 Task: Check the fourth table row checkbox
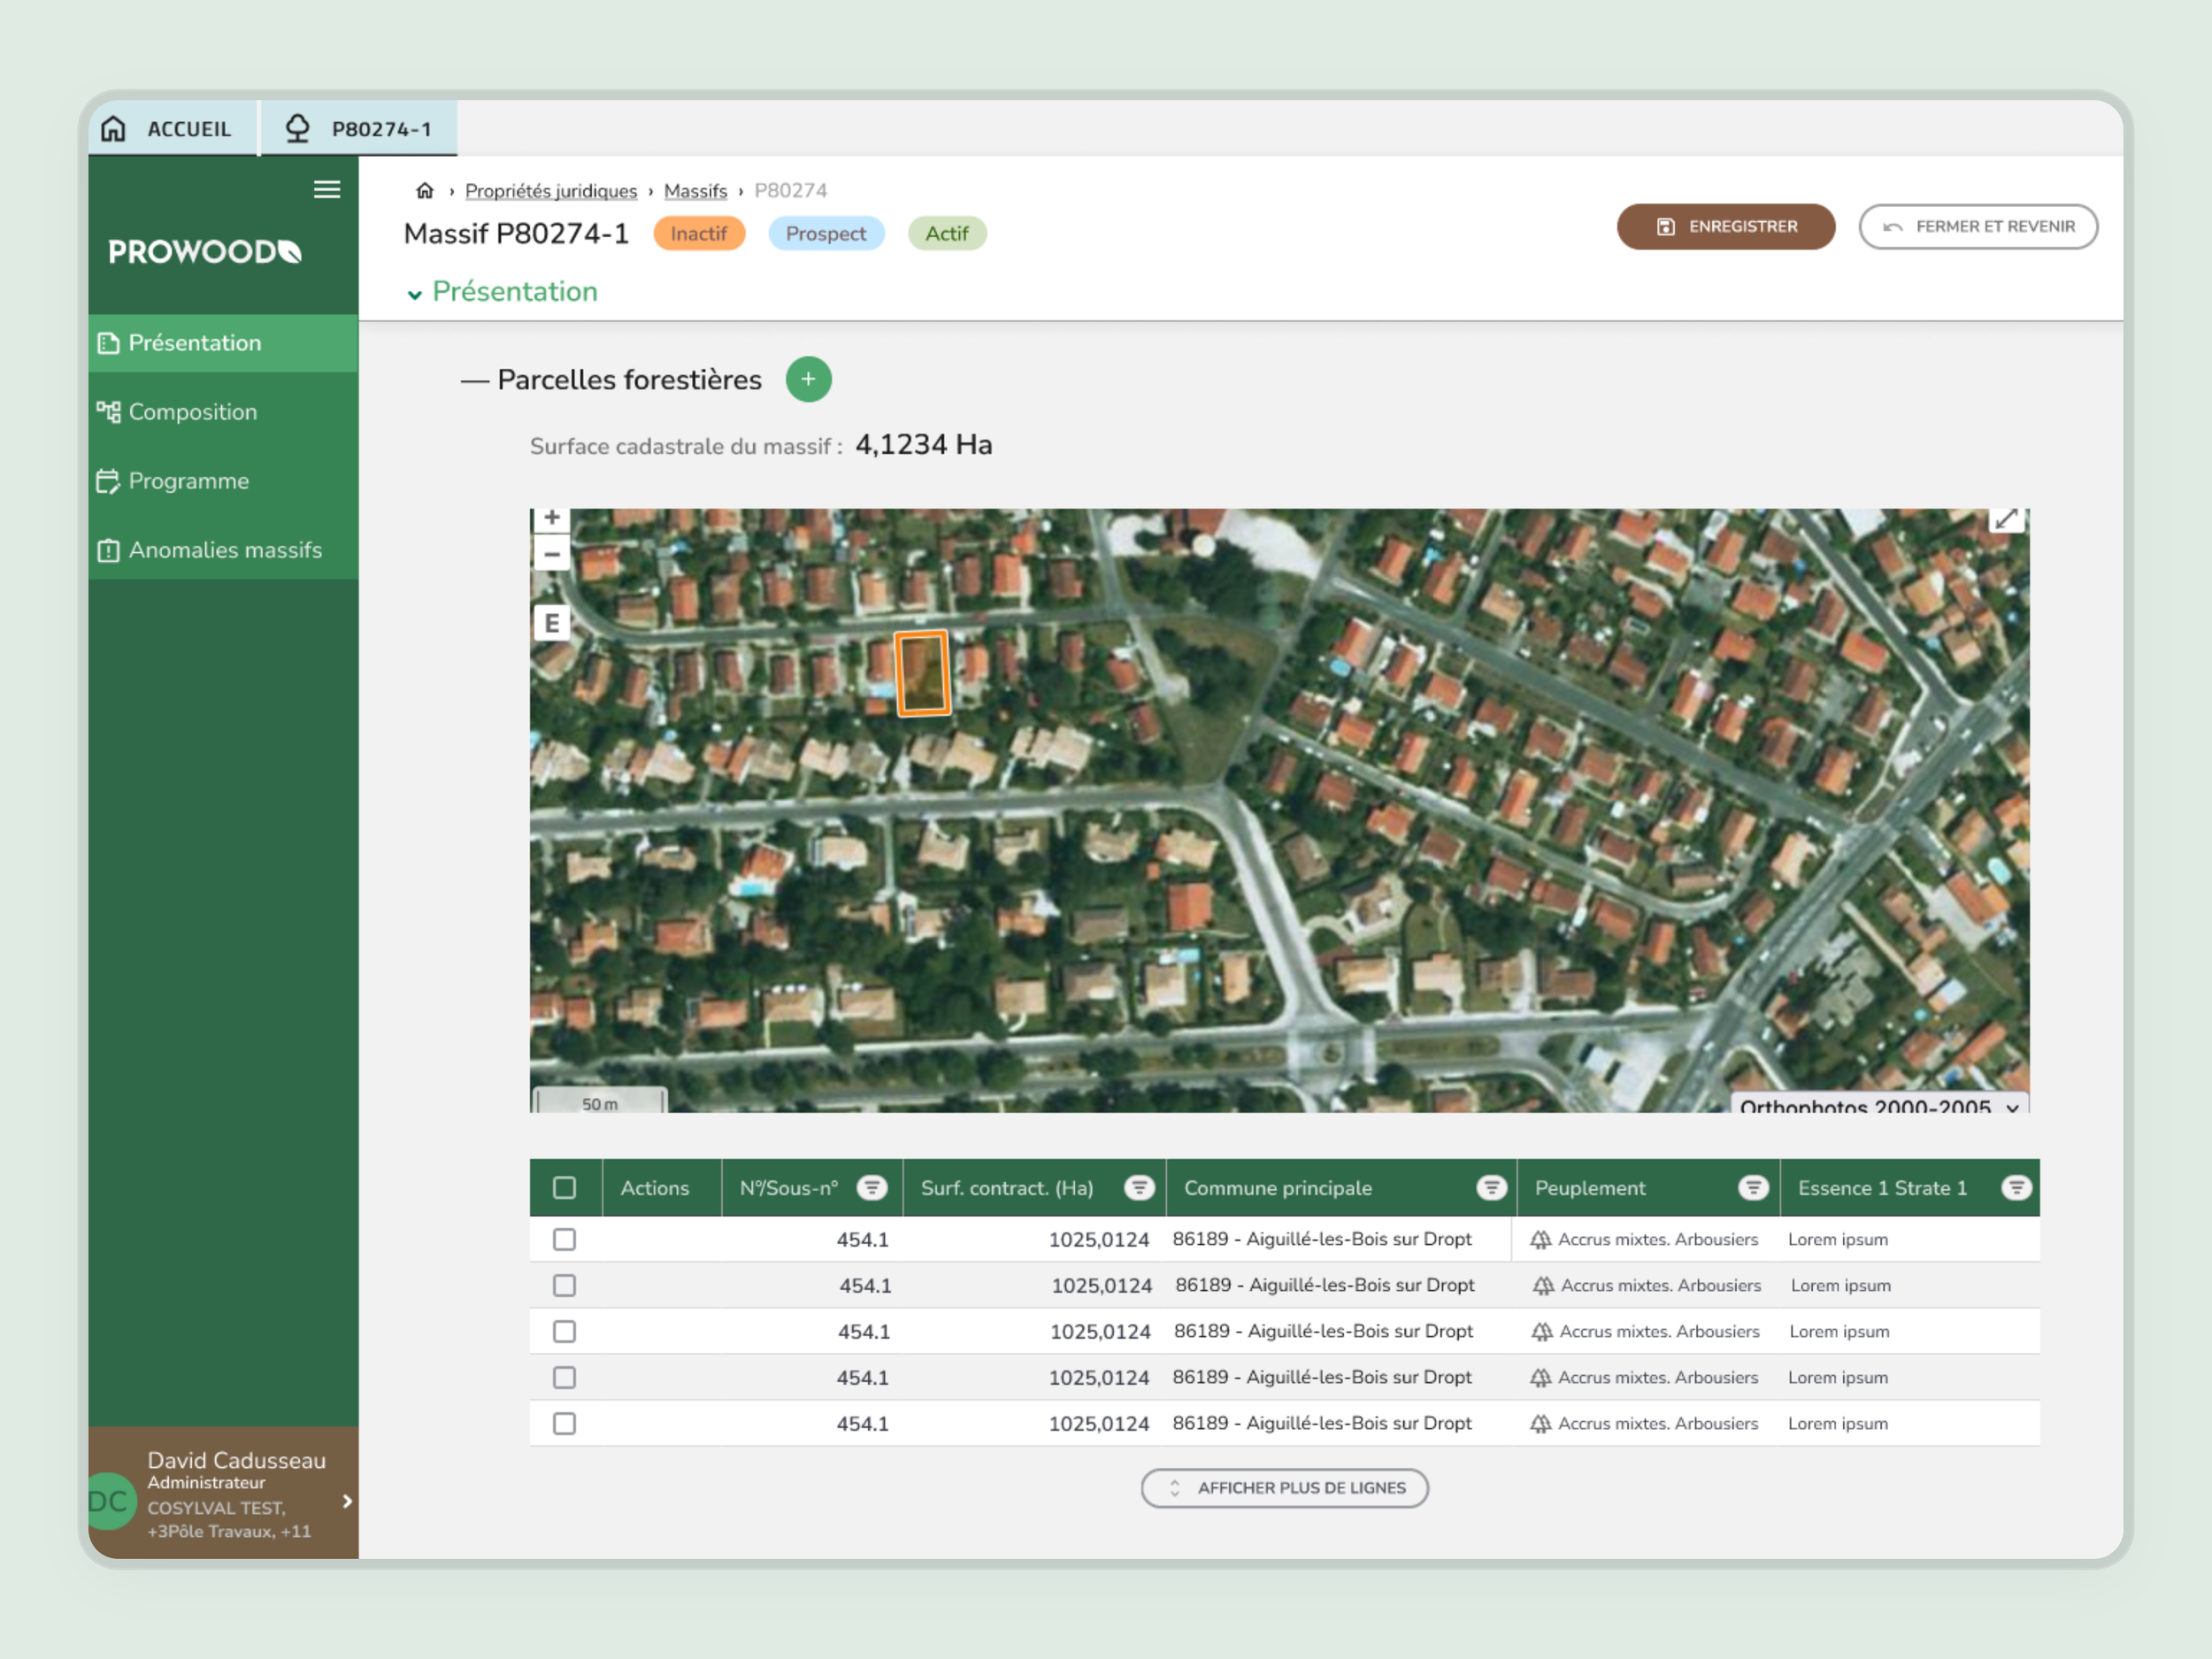[565, 1378]
